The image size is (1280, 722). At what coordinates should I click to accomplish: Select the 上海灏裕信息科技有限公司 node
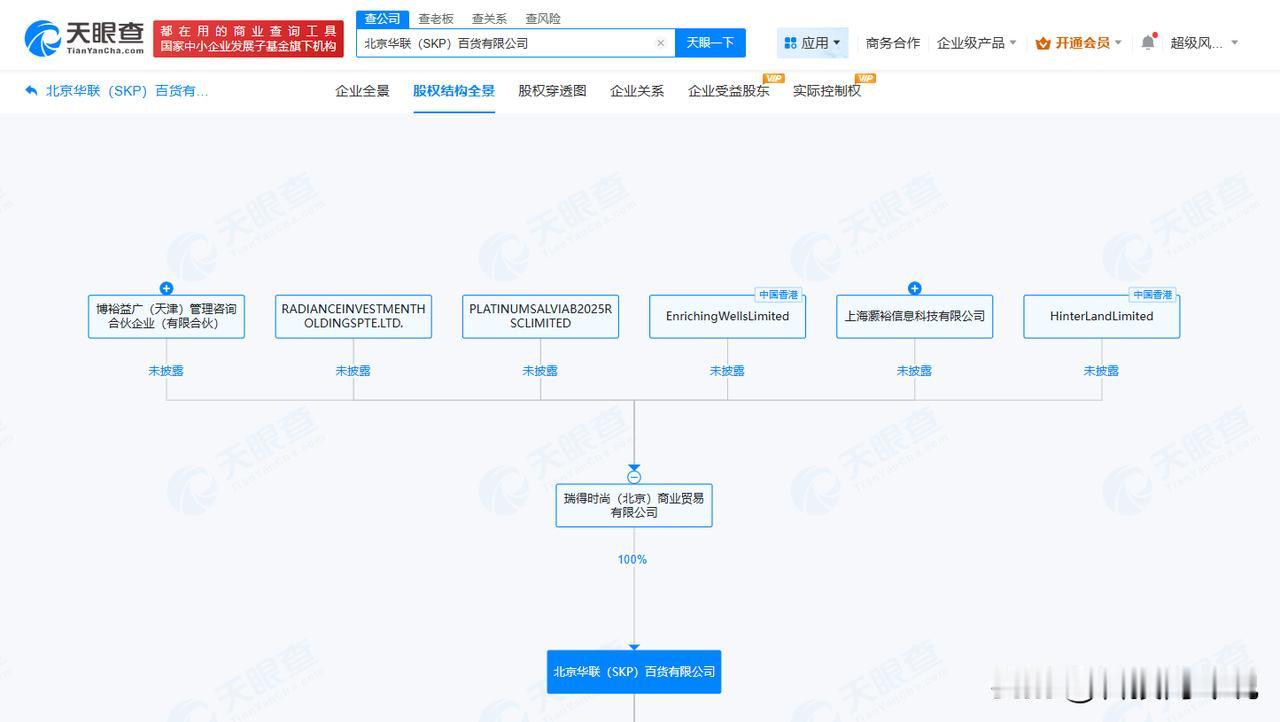(x=914, y=316)
